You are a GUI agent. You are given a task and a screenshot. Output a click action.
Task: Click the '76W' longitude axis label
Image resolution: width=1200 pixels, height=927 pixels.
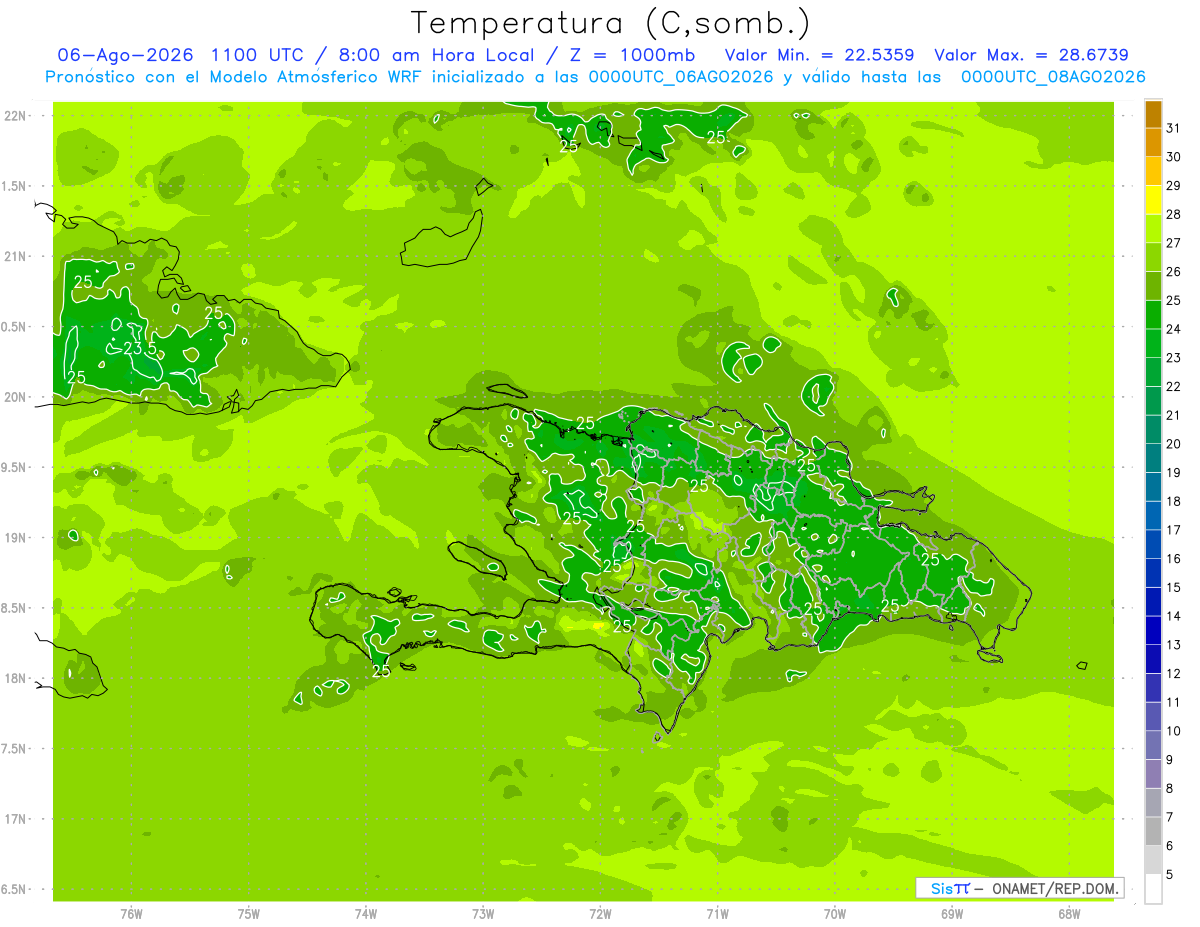131,914
